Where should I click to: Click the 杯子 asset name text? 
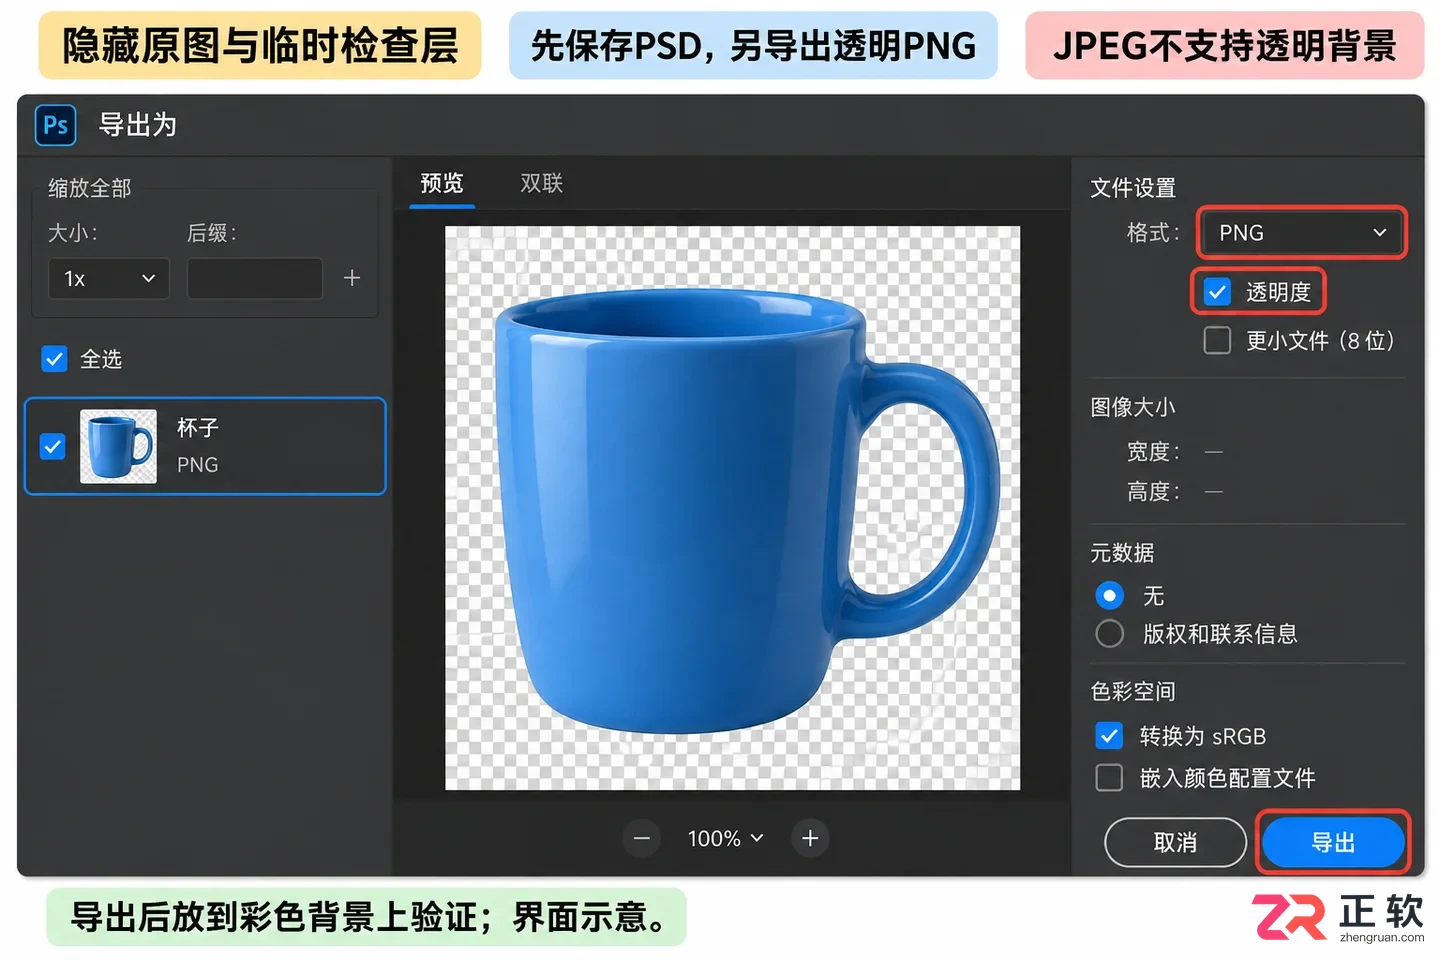[x=198, y=428]
